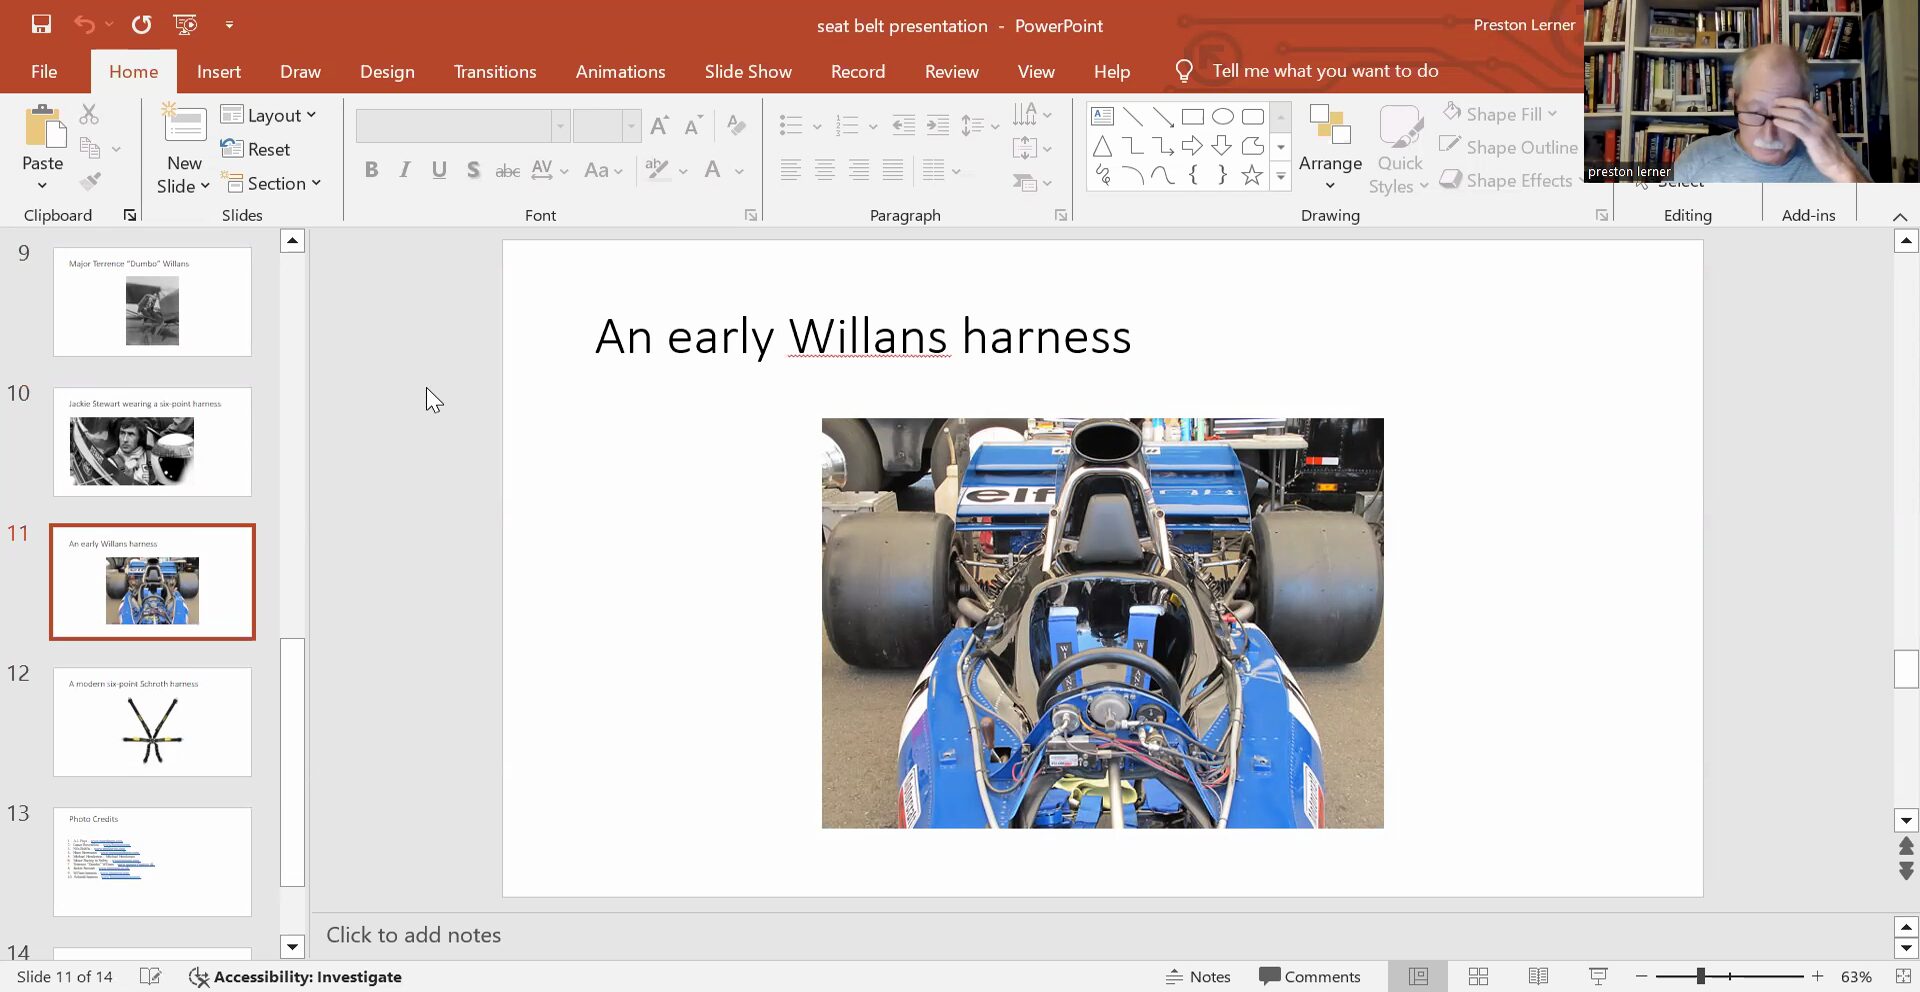Click the Paste clipboard icon
The image size is (1920, 992).
(x=43, y=130)
